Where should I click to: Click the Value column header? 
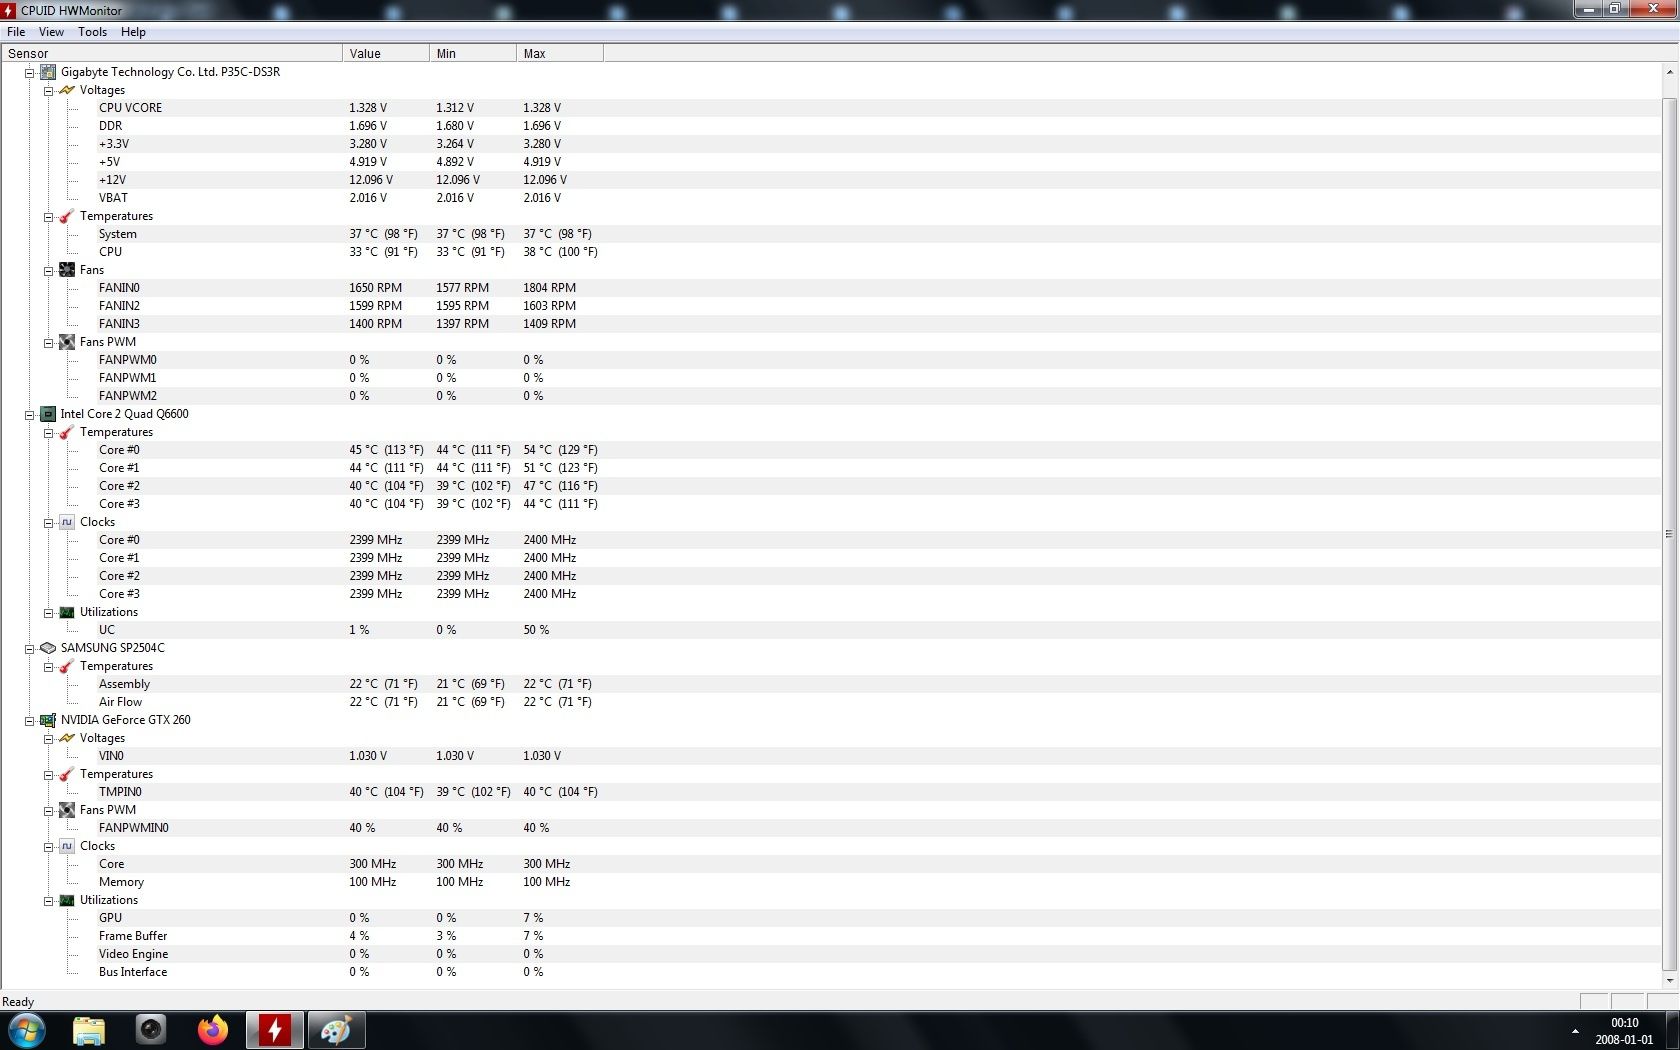click(386, 54)
